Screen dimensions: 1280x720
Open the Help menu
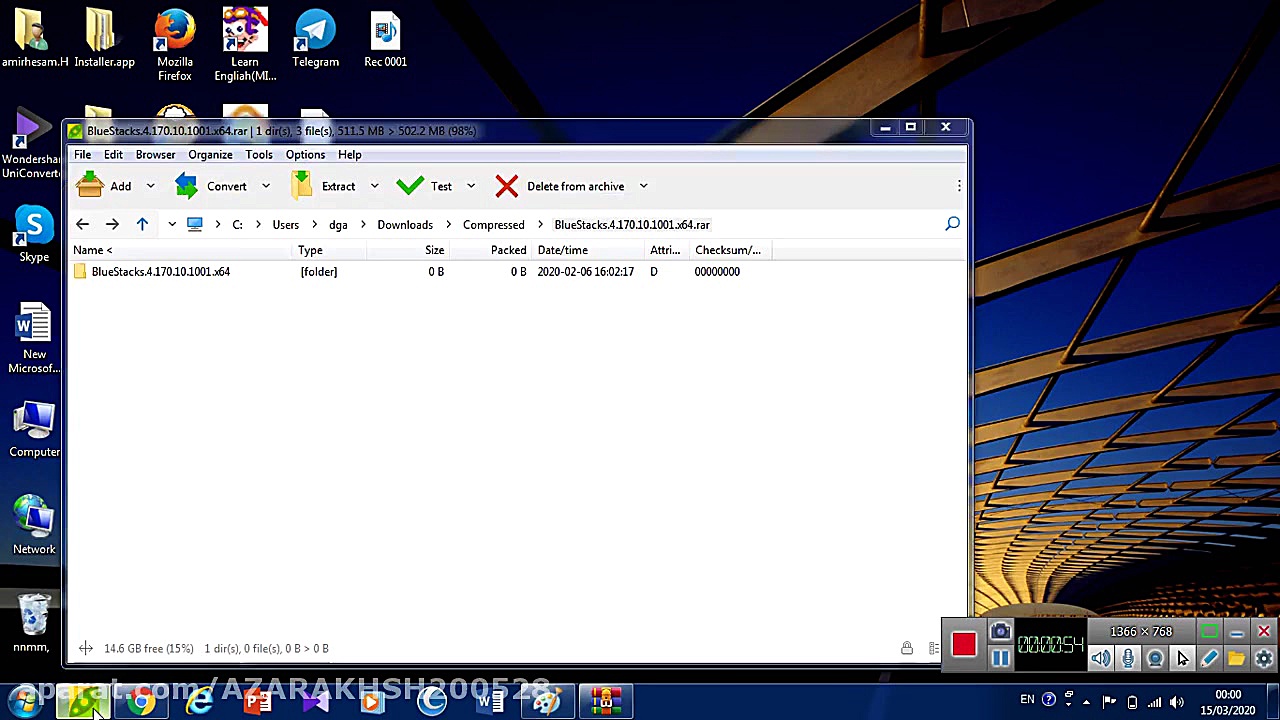[x=349, y=155]
